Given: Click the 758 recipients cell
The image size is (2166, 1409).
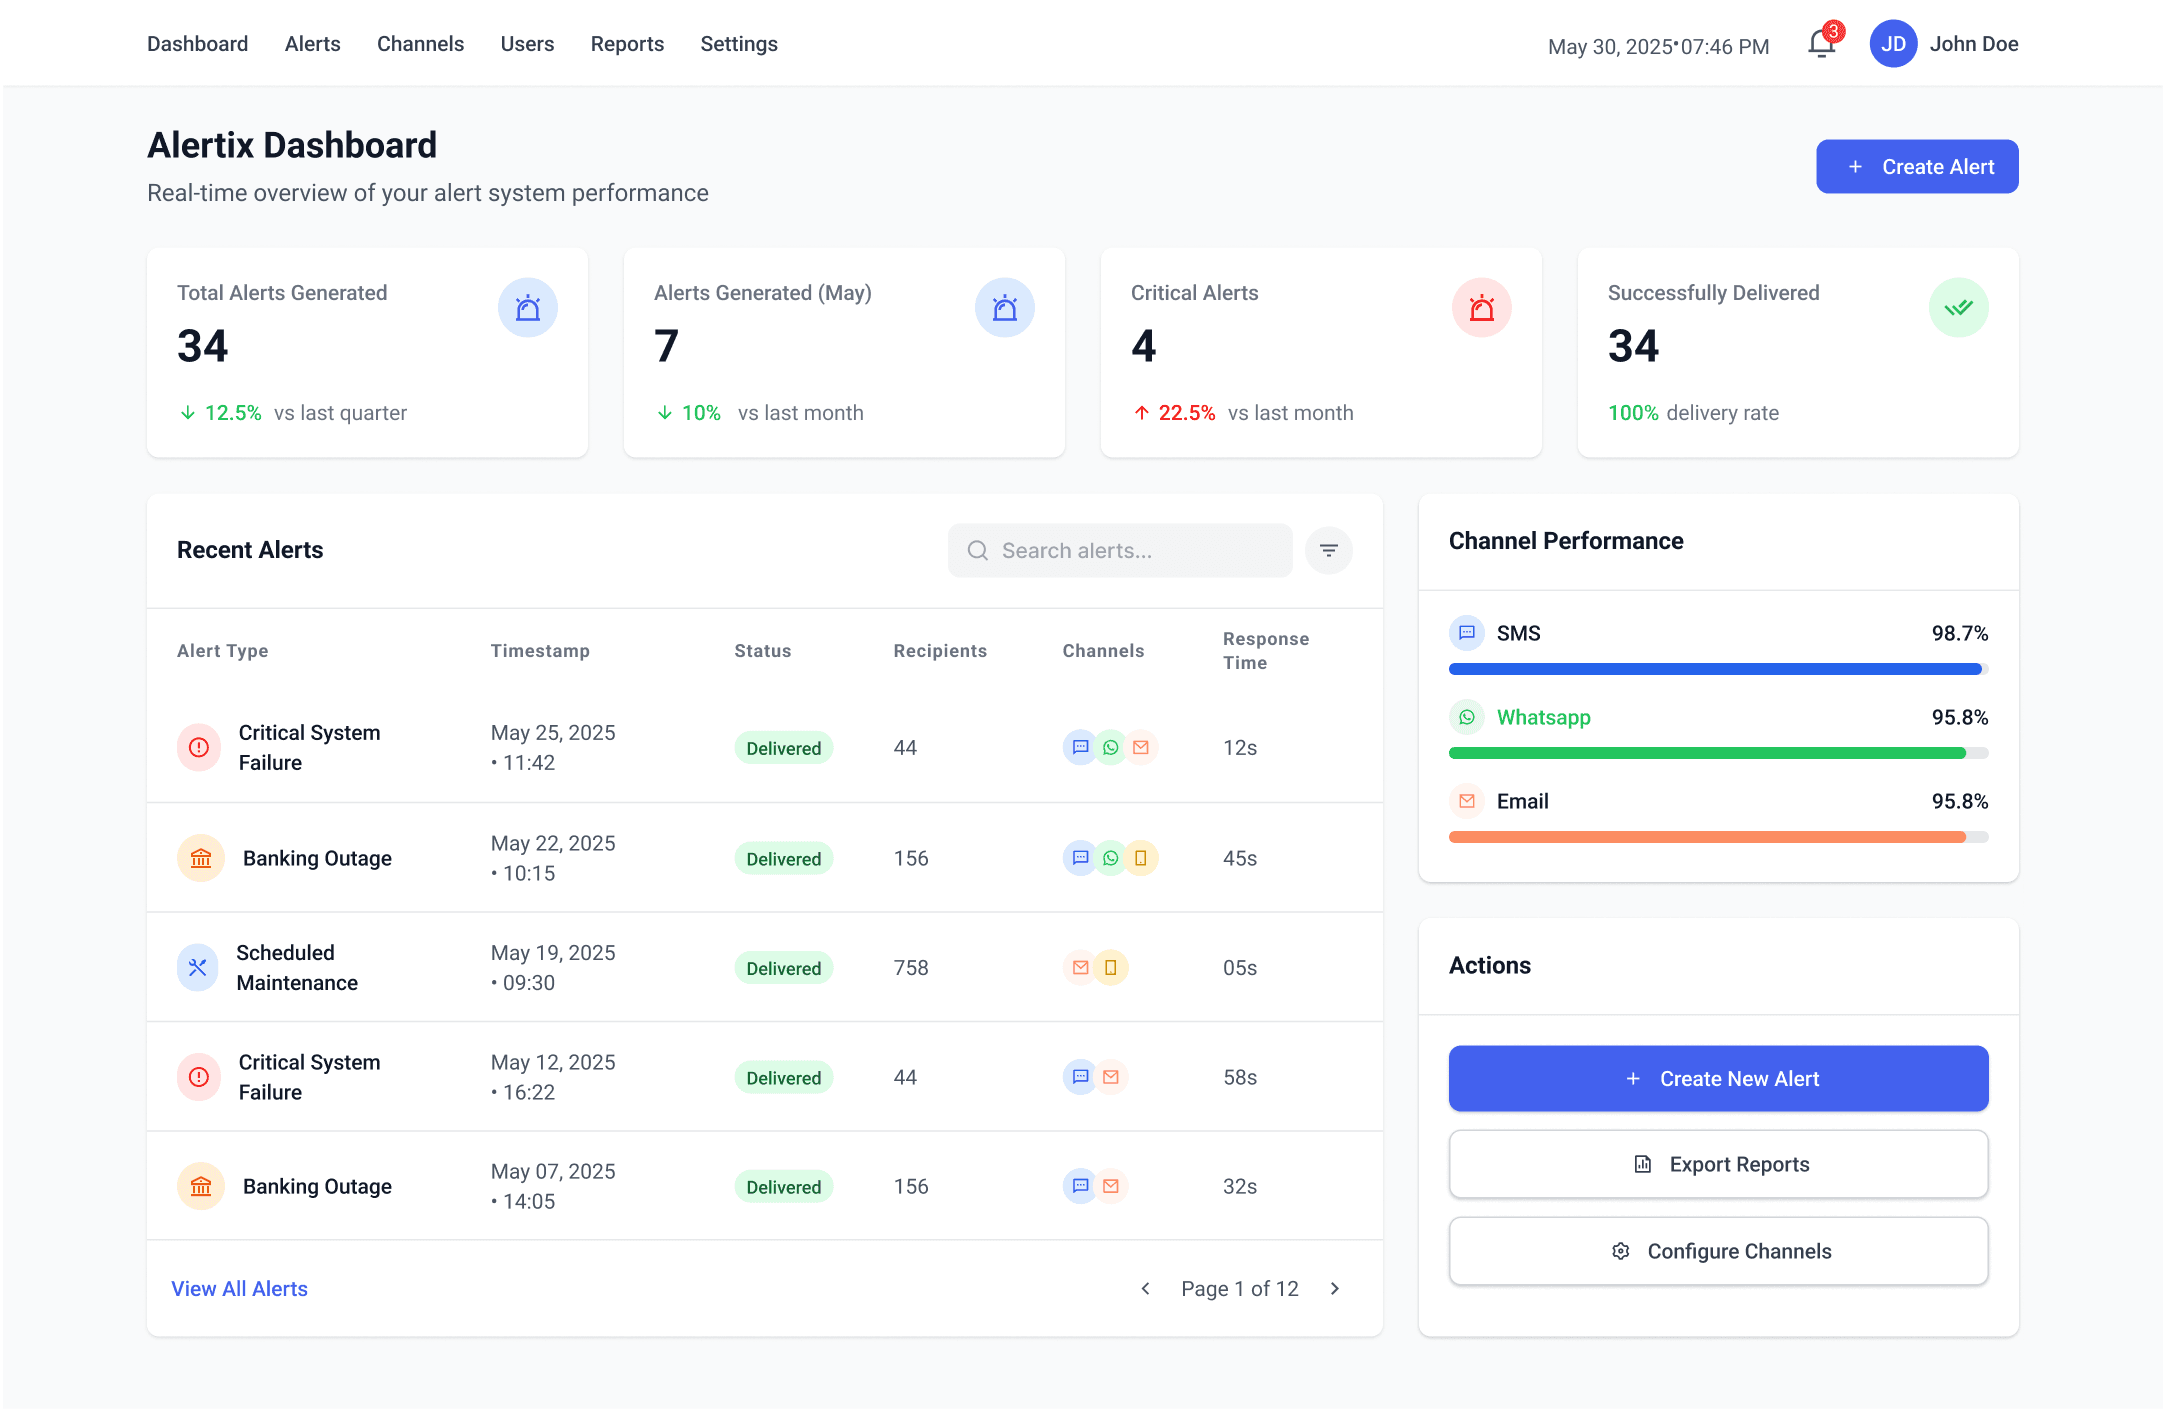Looking at the screenshot, I should point(911,968).
